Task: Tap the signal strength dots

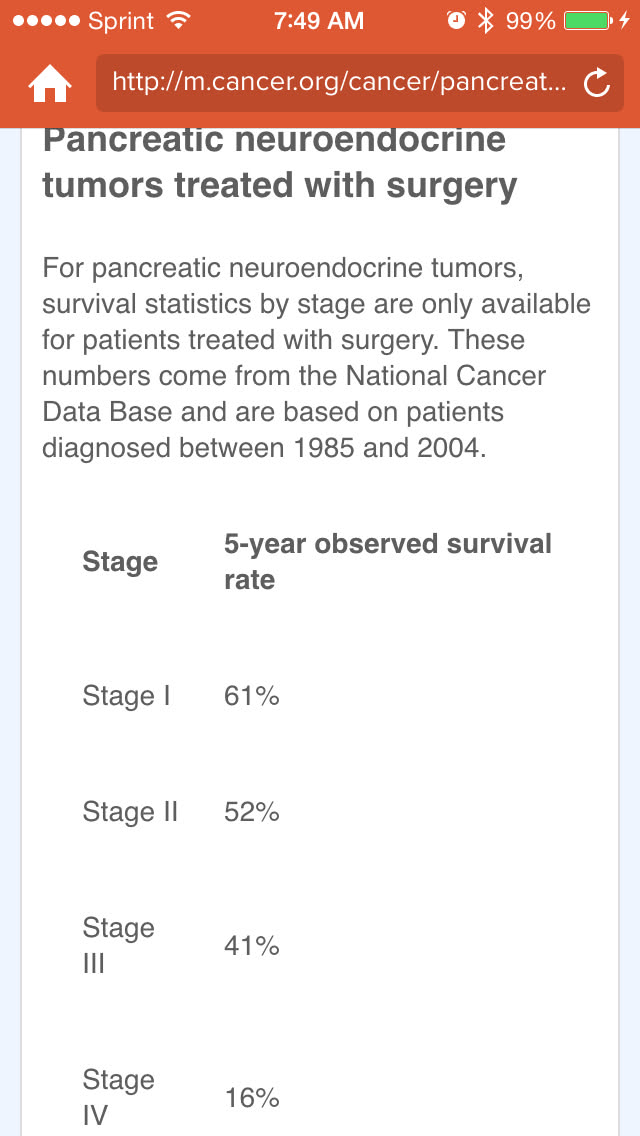Action: click(x=44, y=21)
